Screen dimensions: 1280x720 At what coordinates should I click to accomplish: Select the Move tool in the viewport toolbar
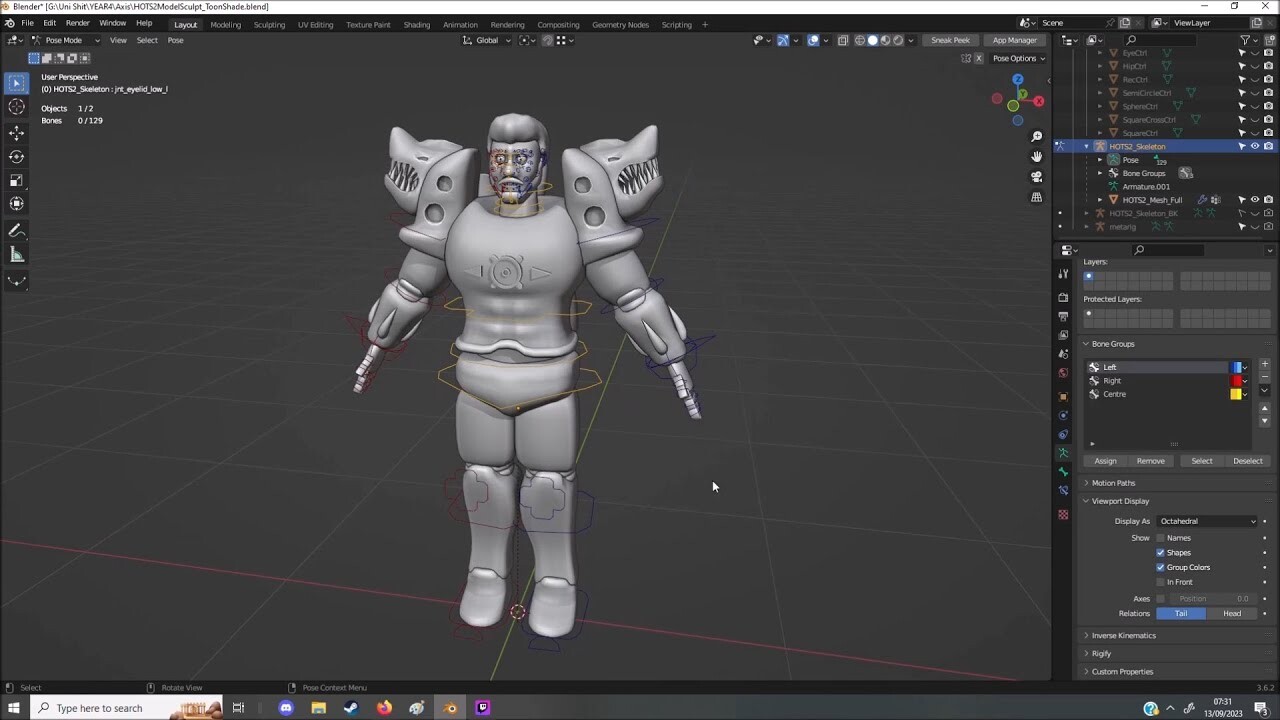pos(16,133)
